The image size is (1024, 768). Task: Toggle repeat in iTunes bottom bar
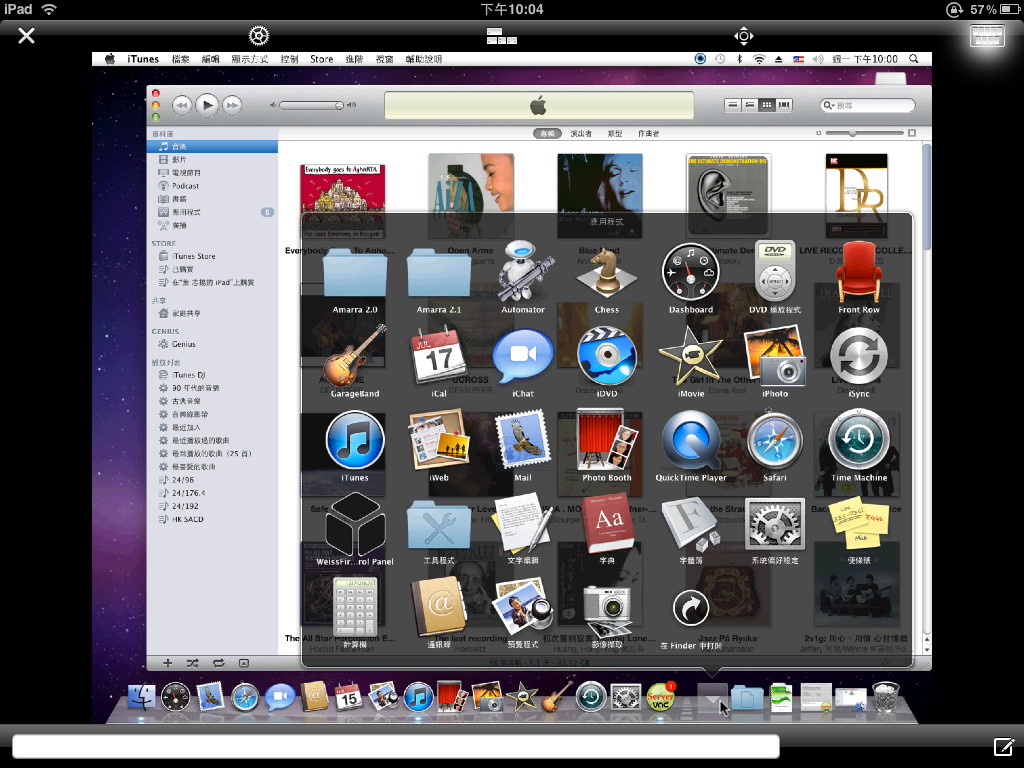219,663
